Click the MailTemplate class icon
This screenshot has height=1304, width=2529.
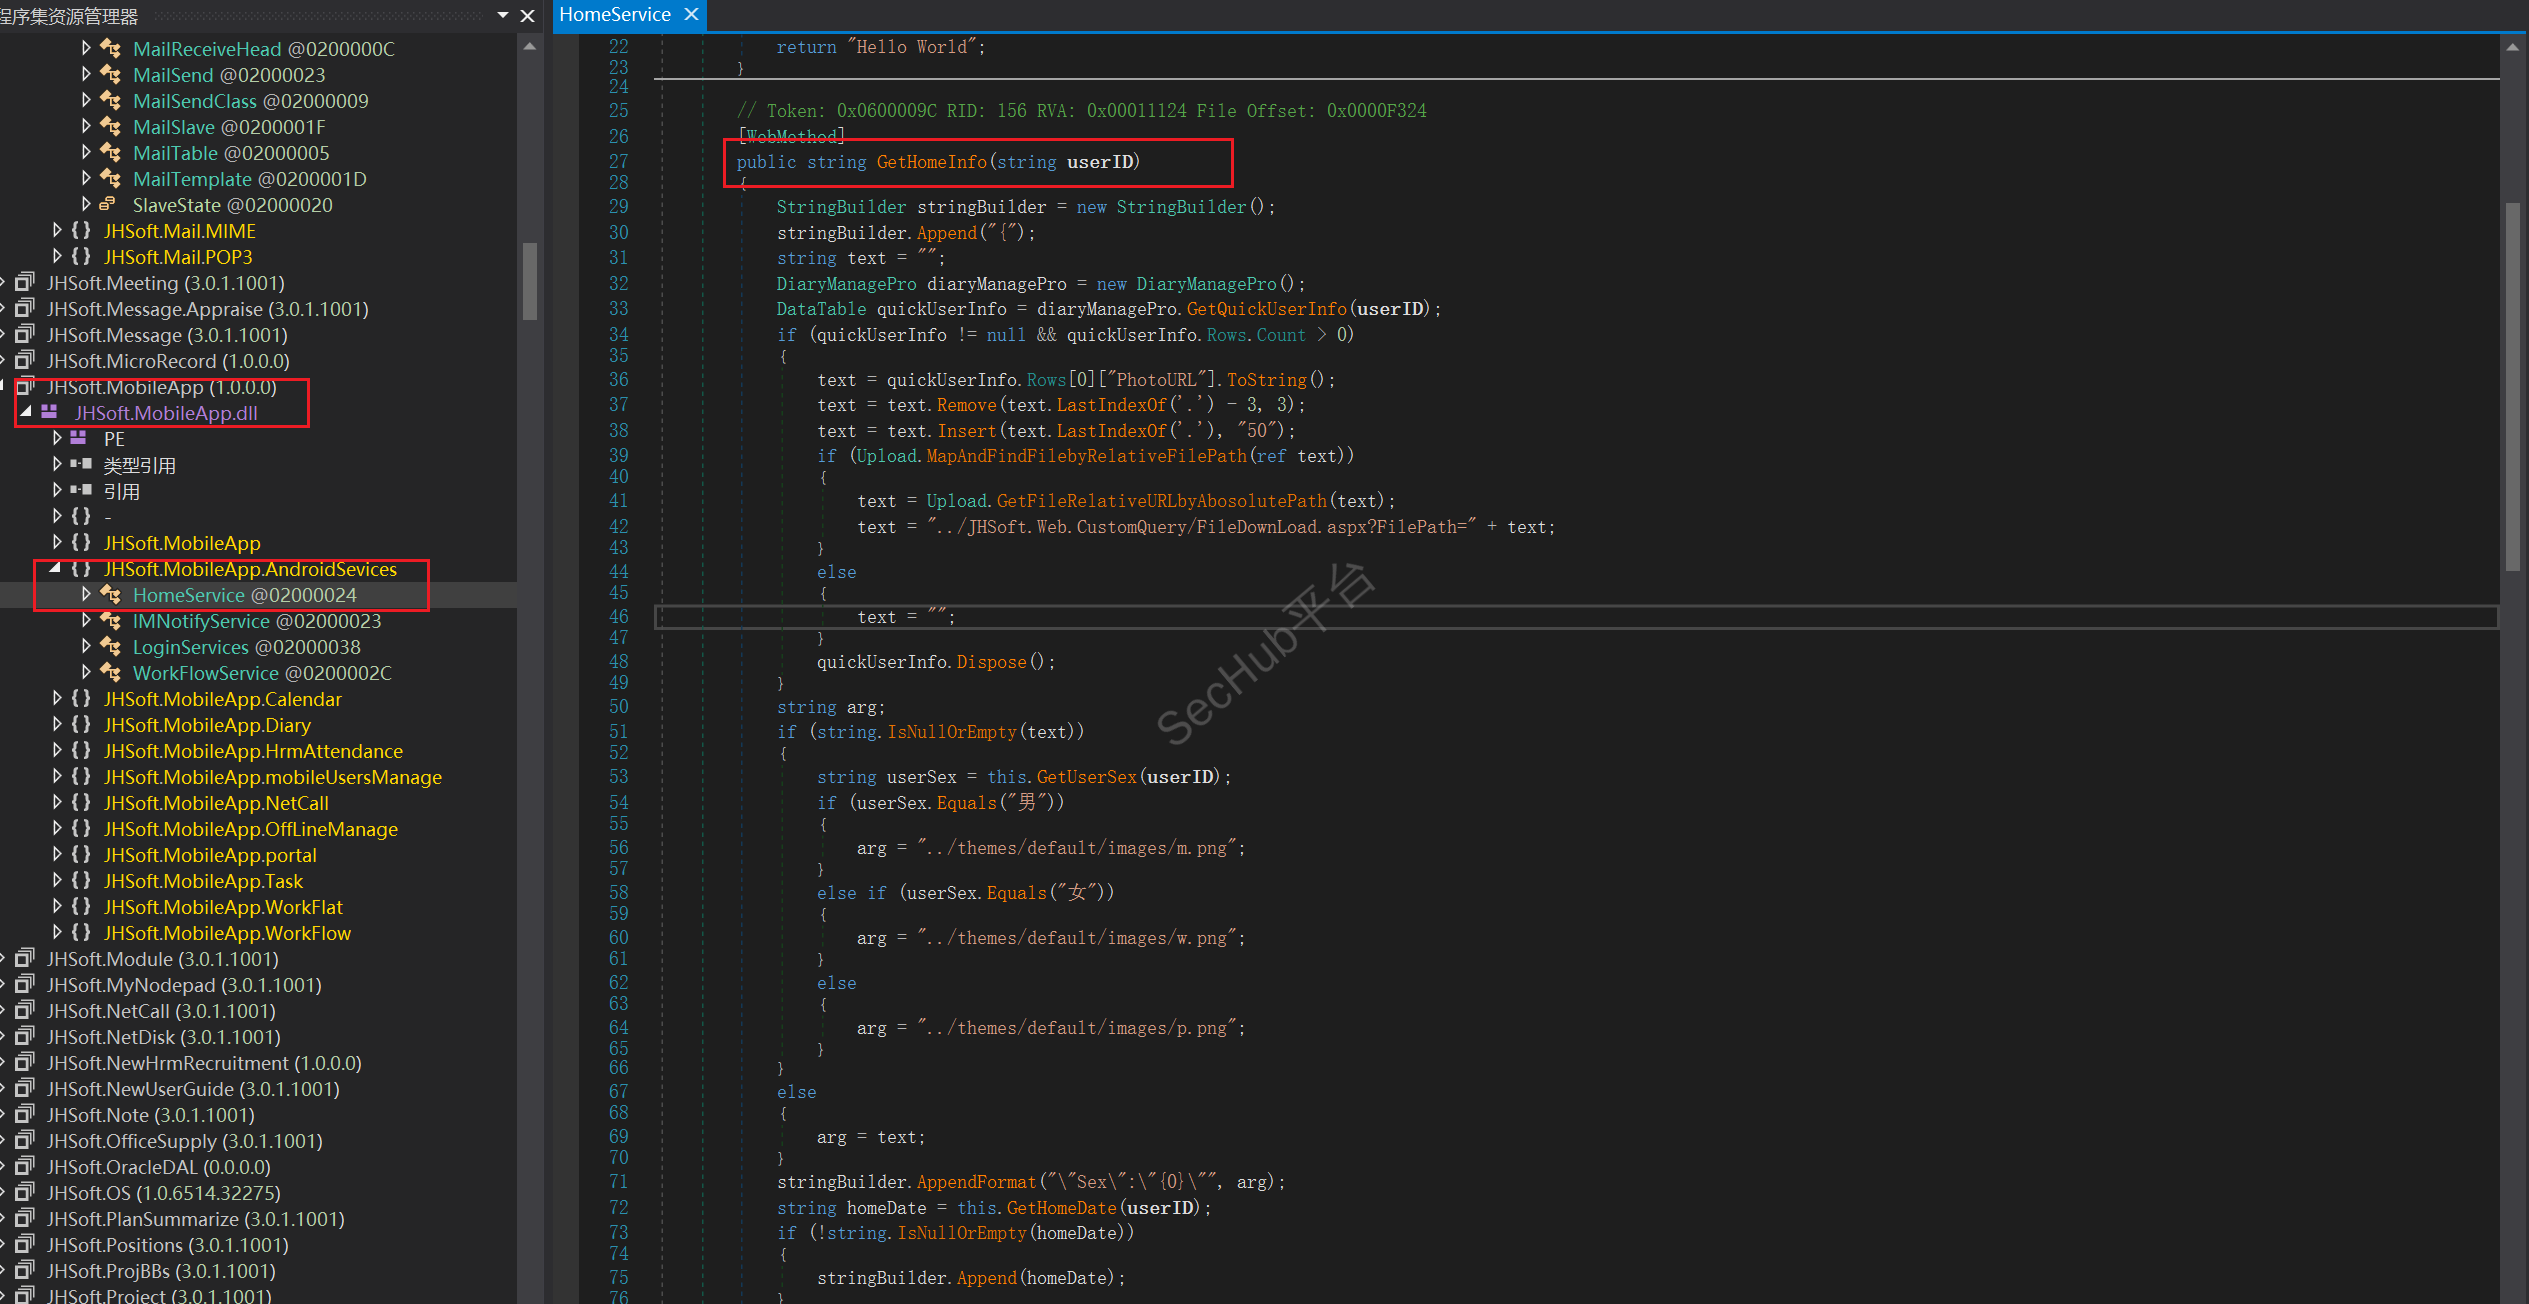click(111, 179)
